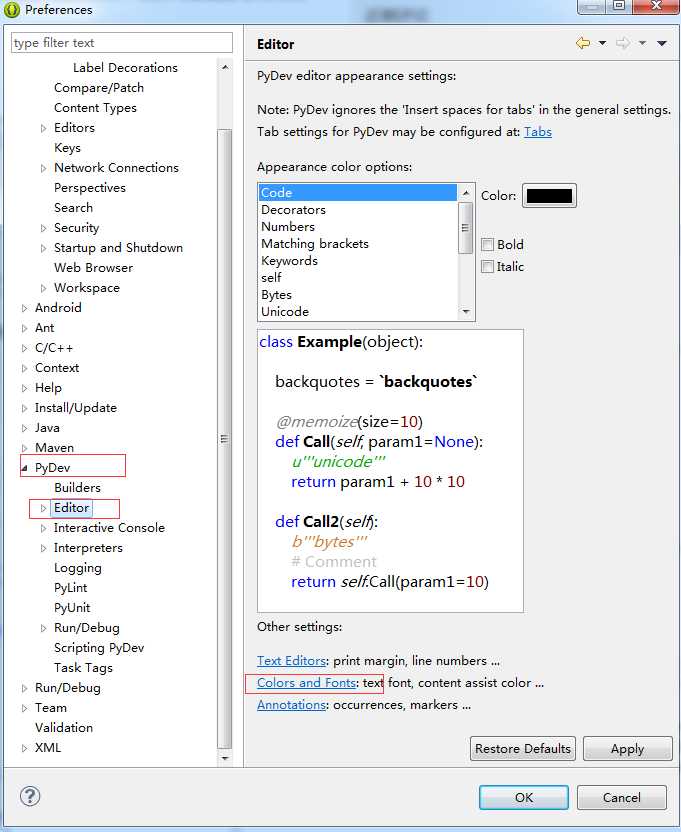
Task: Select Matching brackets color option
Action: [357, 244]
